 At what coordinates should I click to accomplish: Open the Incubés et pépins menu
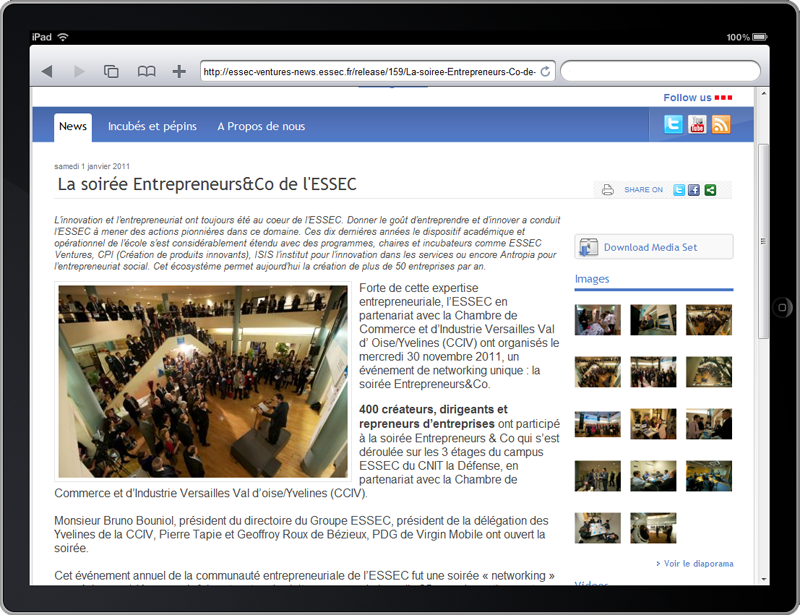click(x=152, y=126)
